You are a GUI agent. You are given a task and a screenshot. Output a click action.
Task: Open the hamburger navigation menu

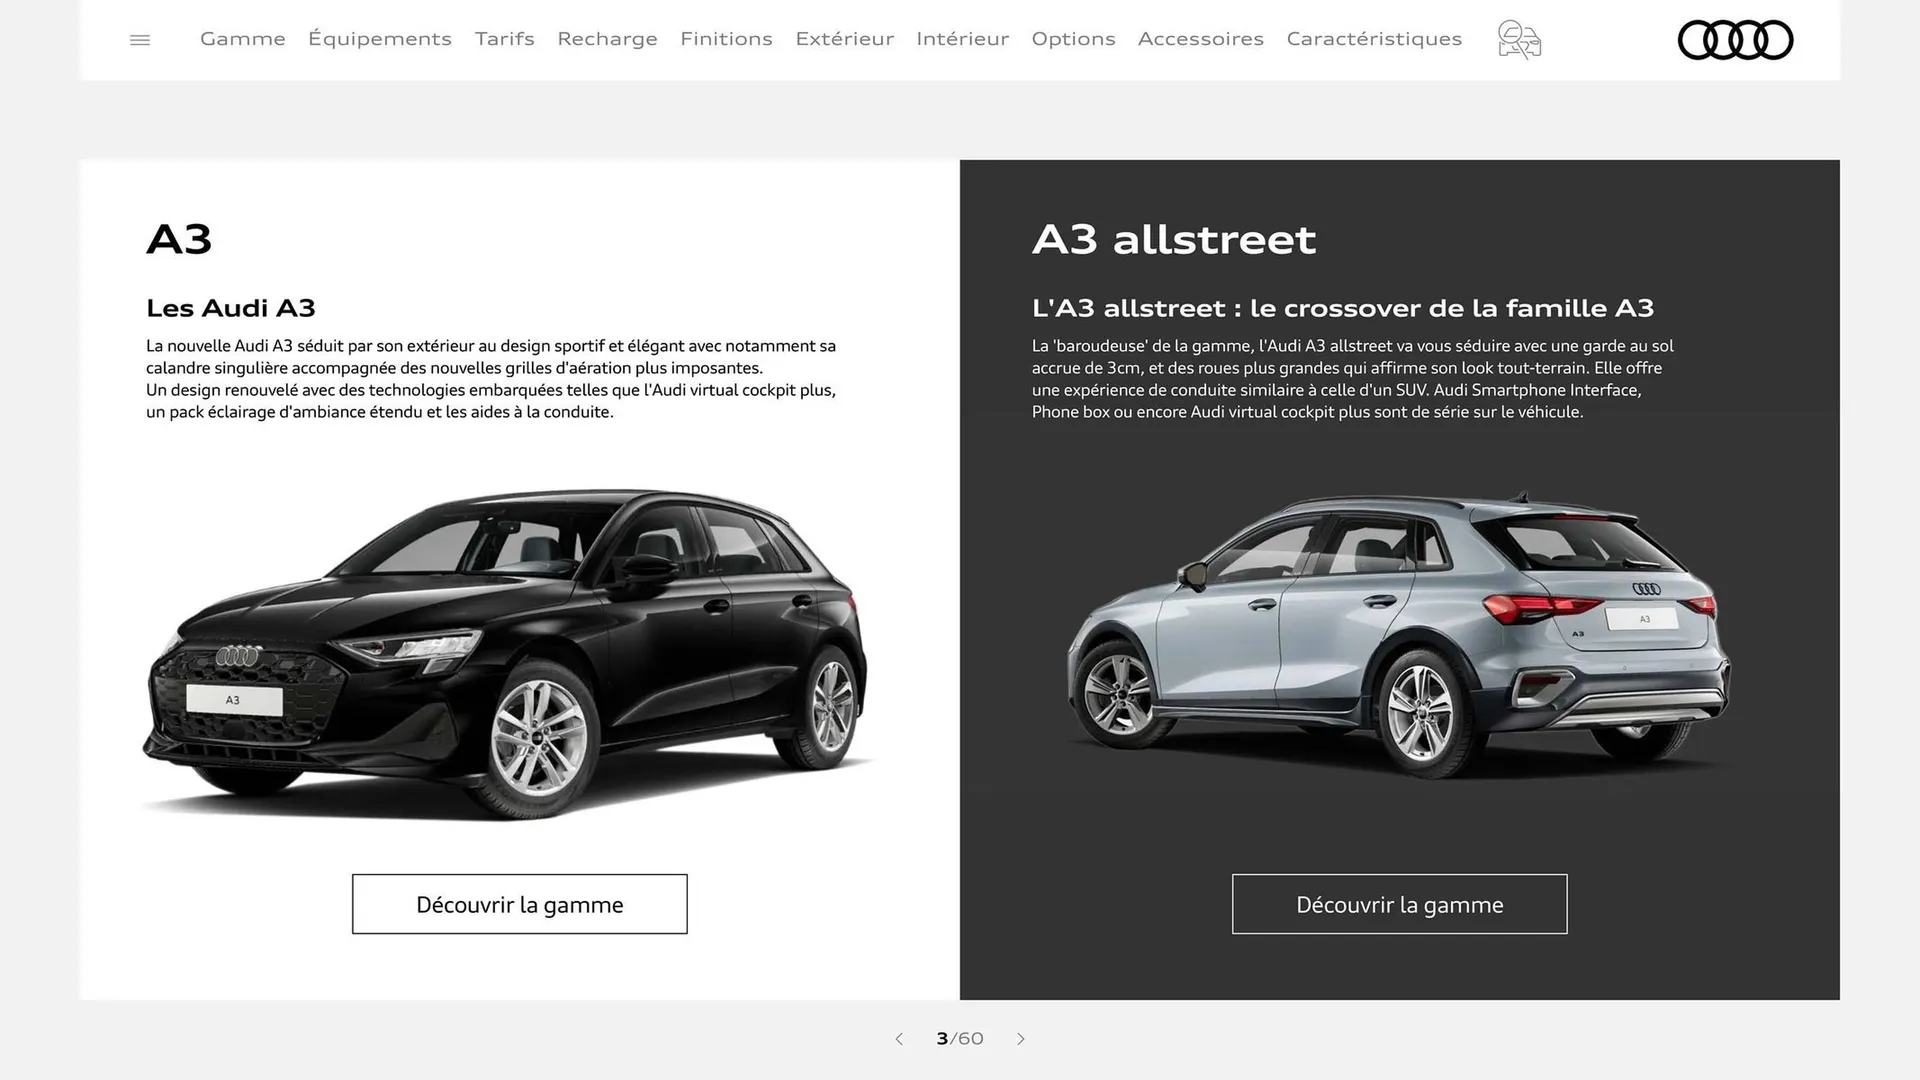click(139, 39)
